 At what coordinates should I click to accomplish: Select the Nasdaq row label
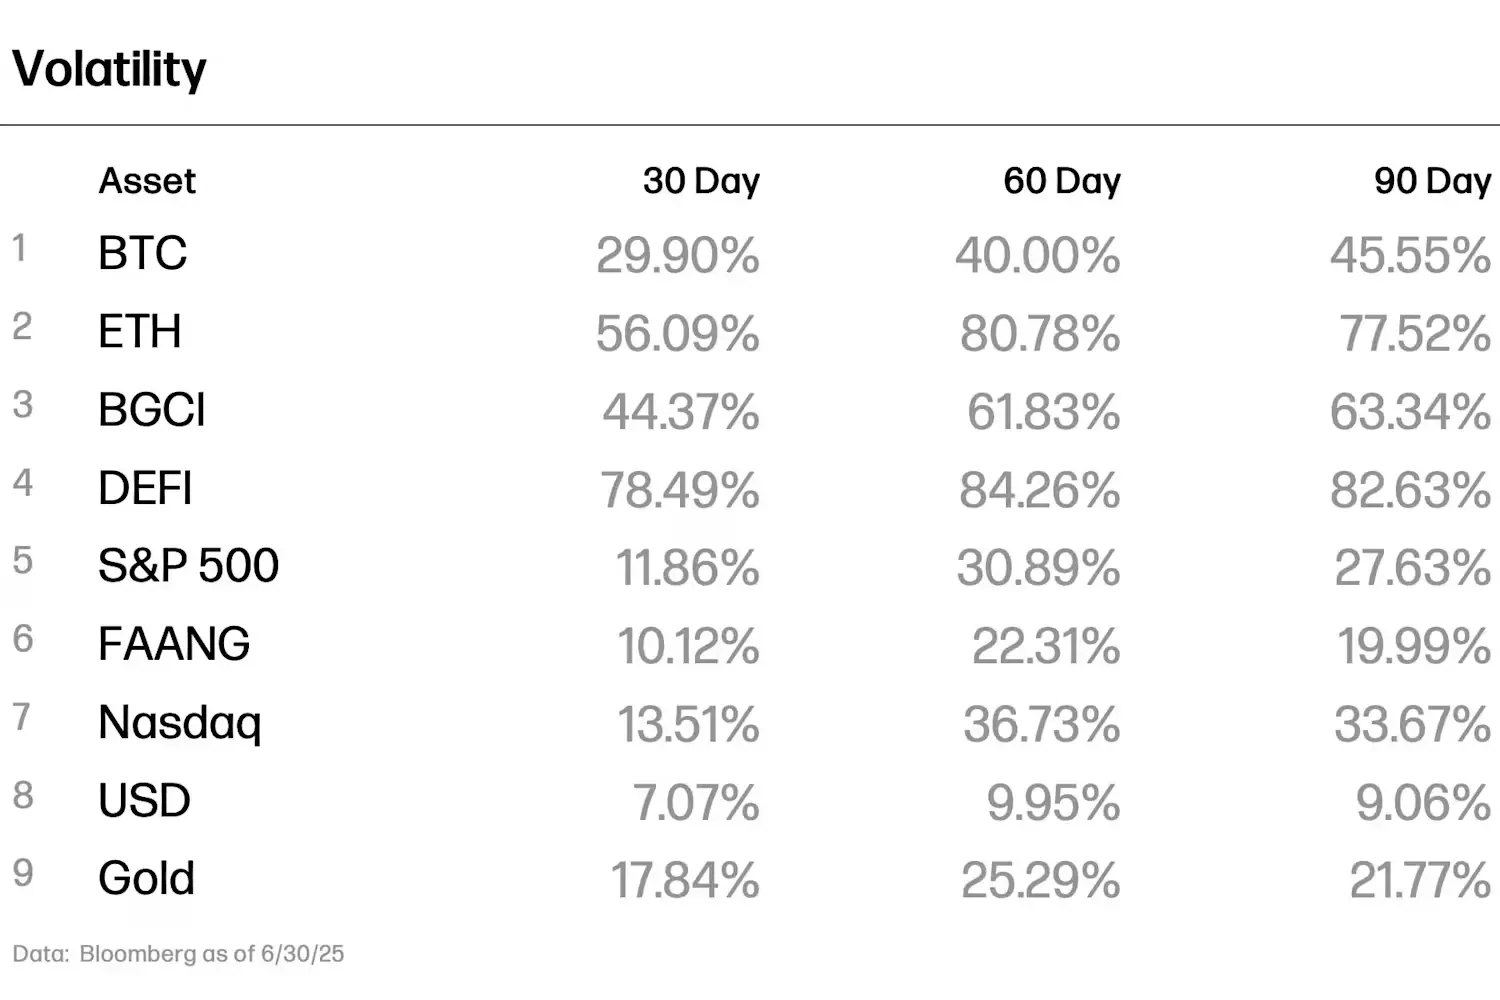(180, 722)
